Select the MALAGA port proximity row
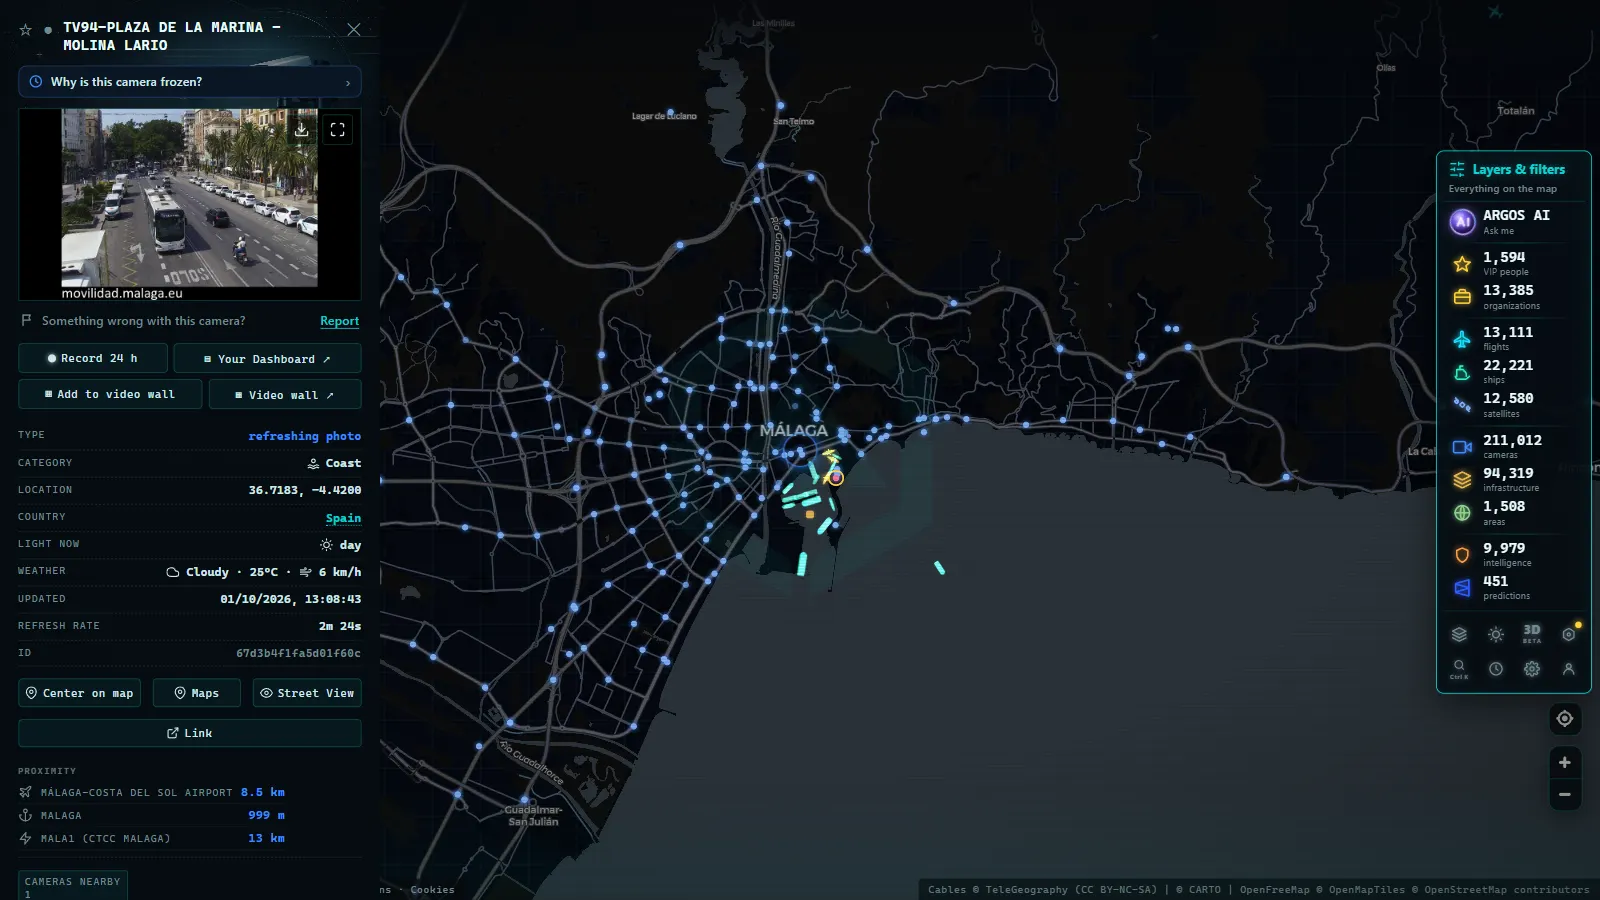1600x900 pixels. click(152, 815)
